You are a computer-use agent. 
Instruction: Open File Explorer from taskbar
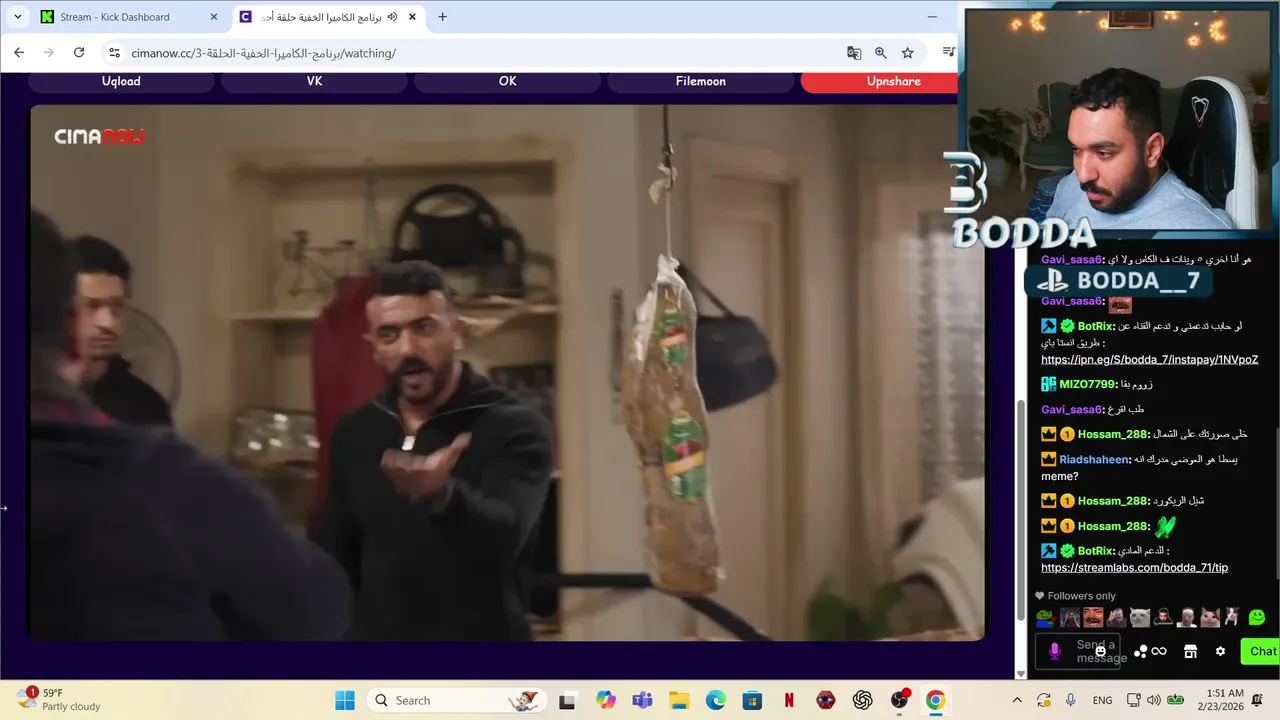pos(679,700)
